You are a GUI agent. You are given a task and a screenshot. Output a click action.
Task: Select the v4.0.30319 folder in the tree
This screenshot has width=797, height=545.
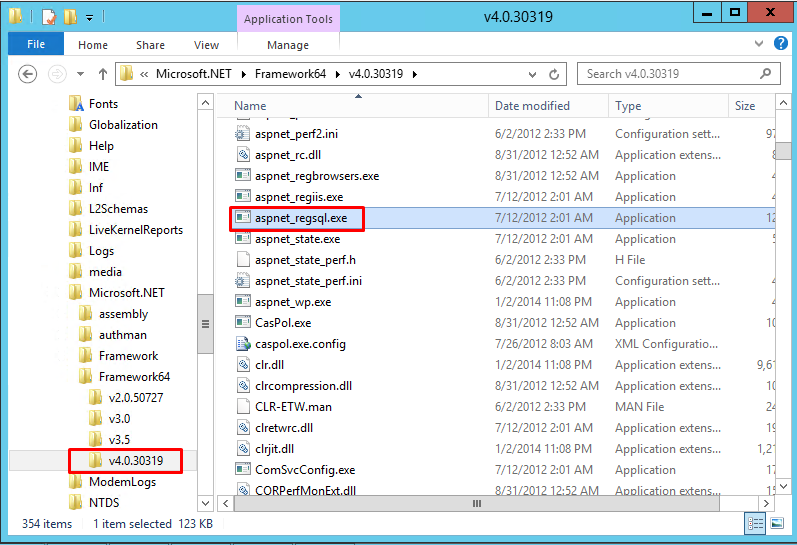pos(136,461)
